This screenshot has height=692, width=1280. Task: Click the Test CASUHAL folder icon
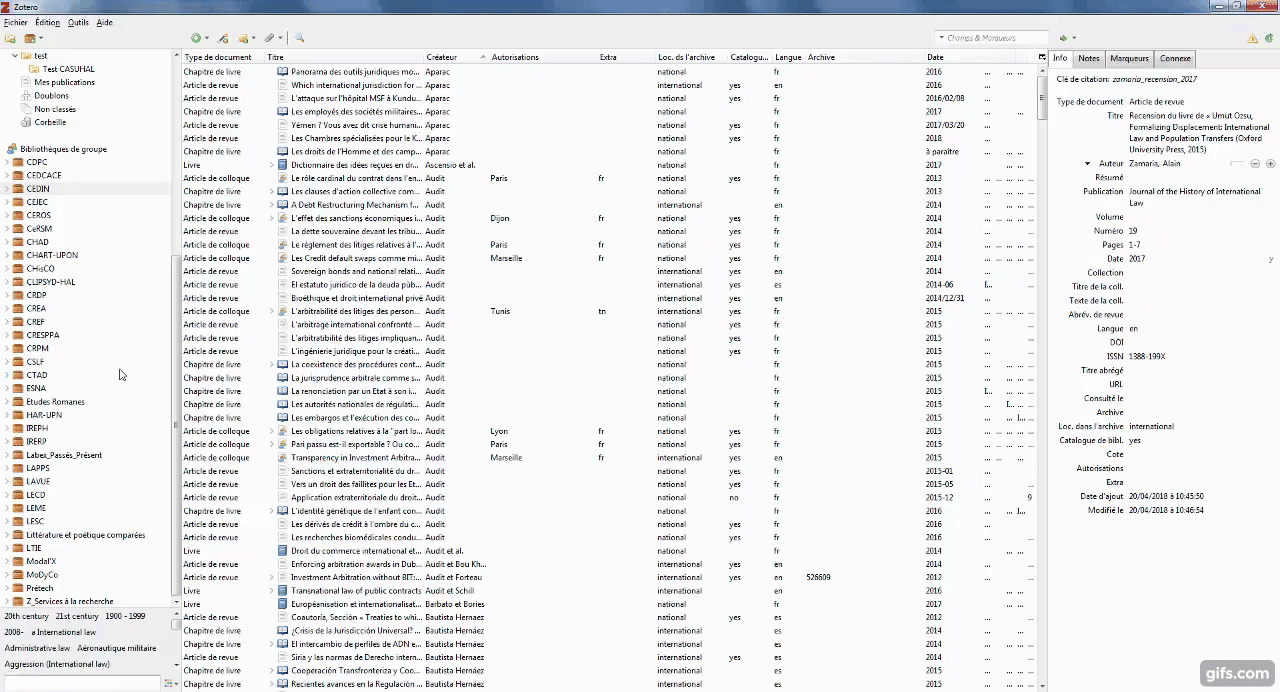pos(34,69)
